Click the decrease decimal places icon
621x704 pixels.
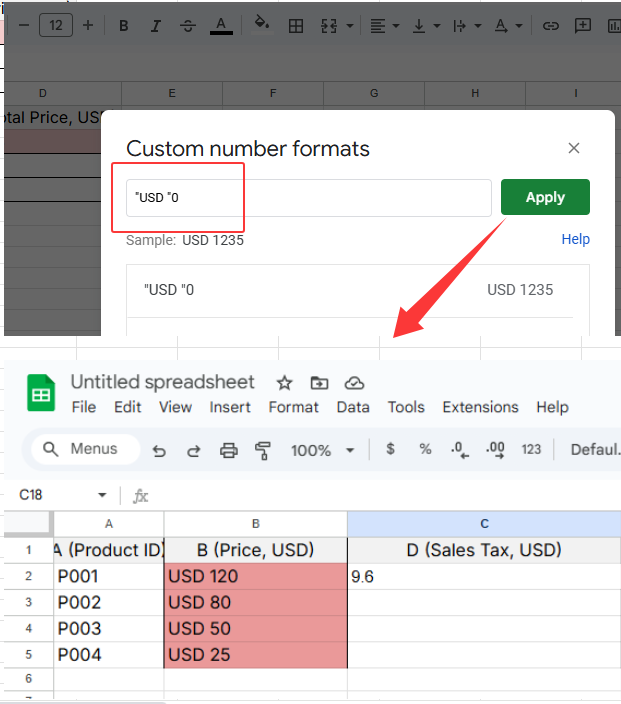[x=457, y=450]
